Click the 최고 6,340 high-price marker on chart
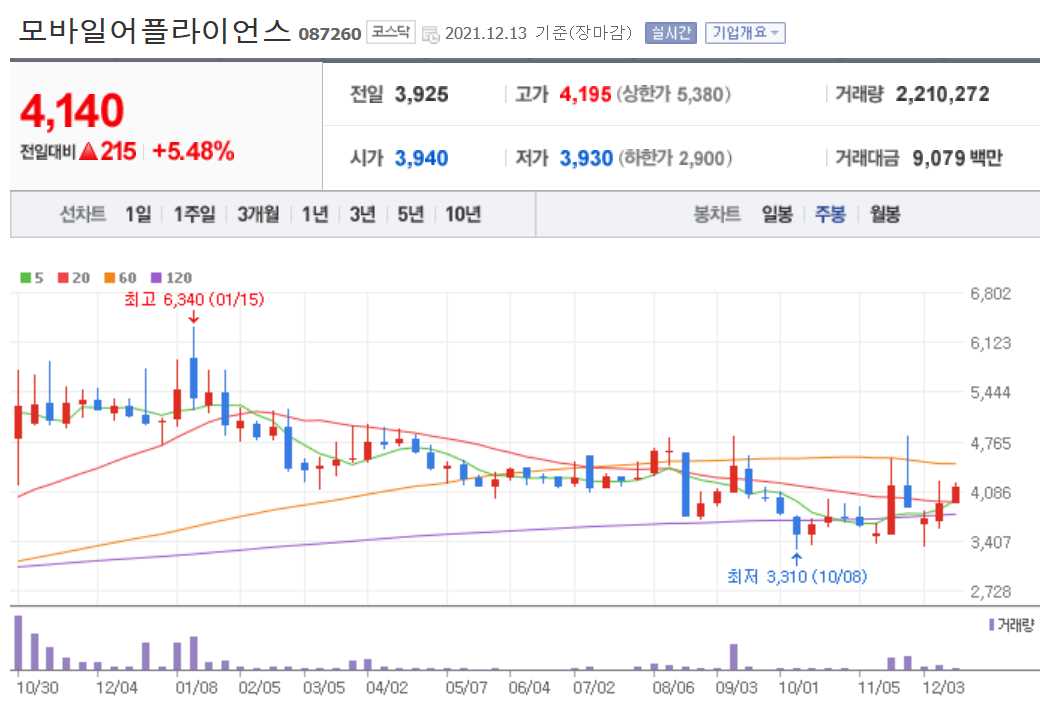Image resolution: width=1040 pixels, height=702 pixels. pos(193,299)
